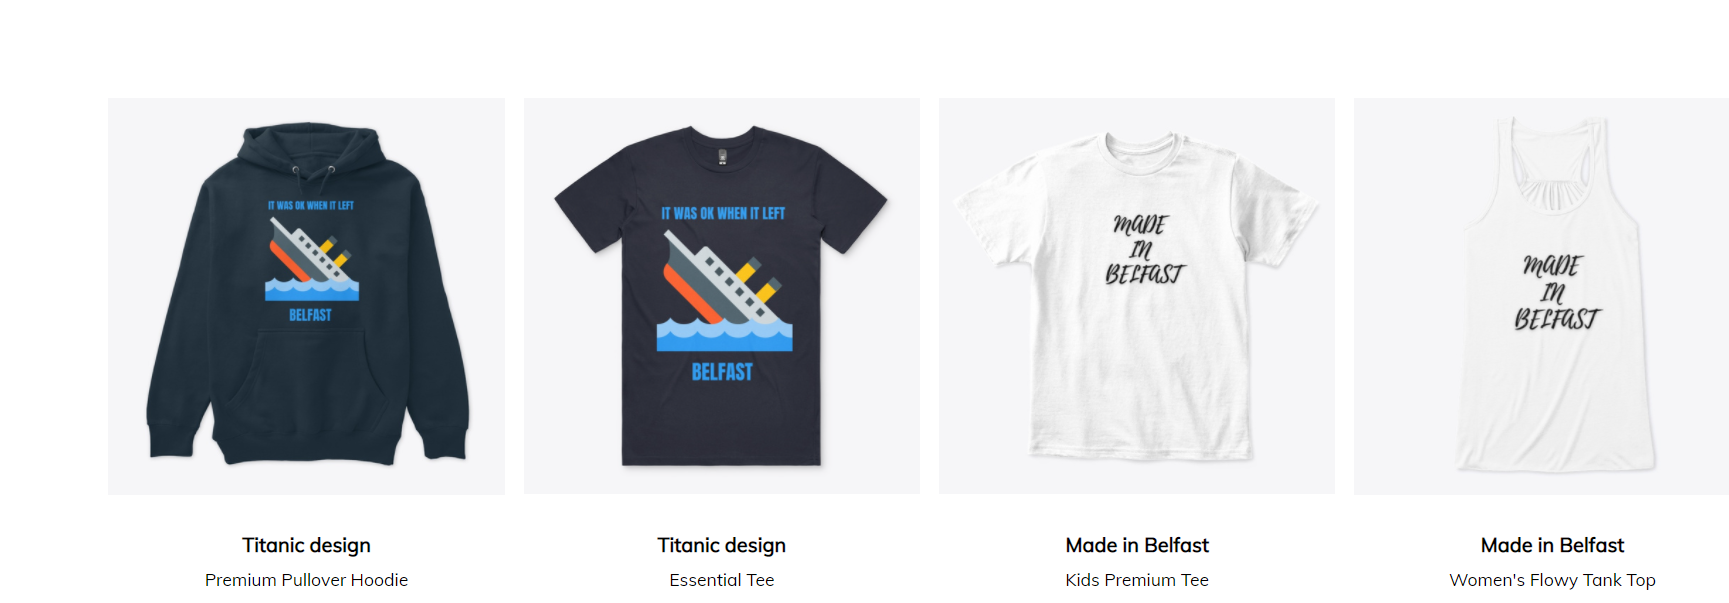Viewport: 1729px width, 603px height.
Task: Open the white Kids Premium Tee image
Action: point(1137,296)
